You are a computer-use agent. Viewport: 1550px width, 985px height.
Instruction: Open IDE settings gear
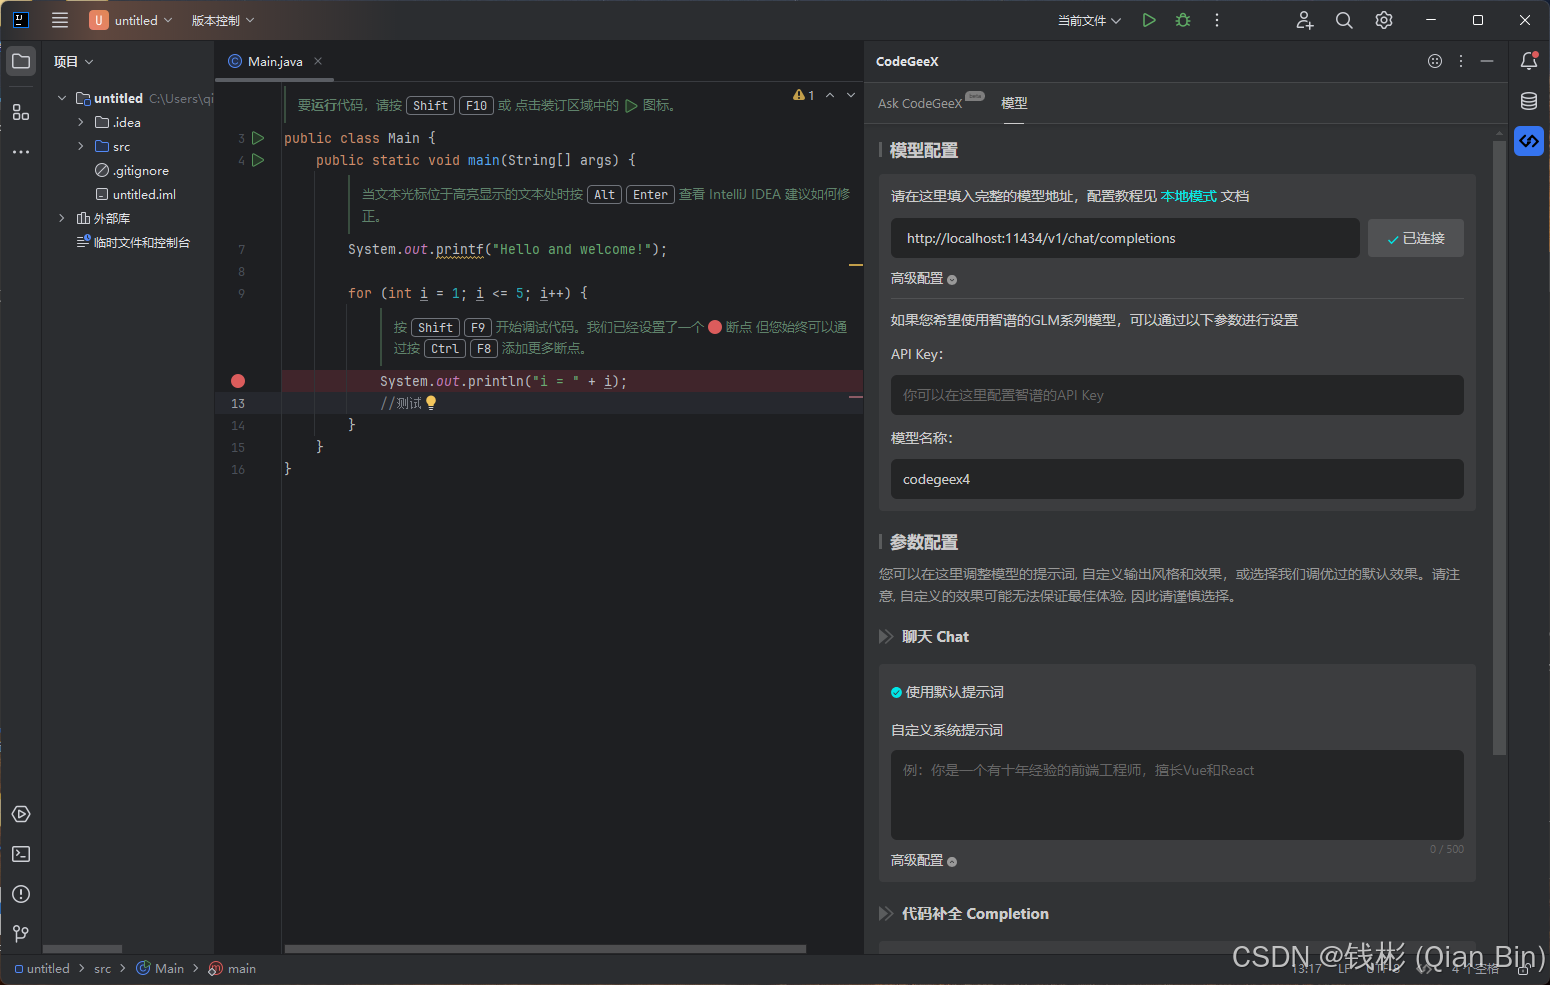click(x=1384, y=20)
